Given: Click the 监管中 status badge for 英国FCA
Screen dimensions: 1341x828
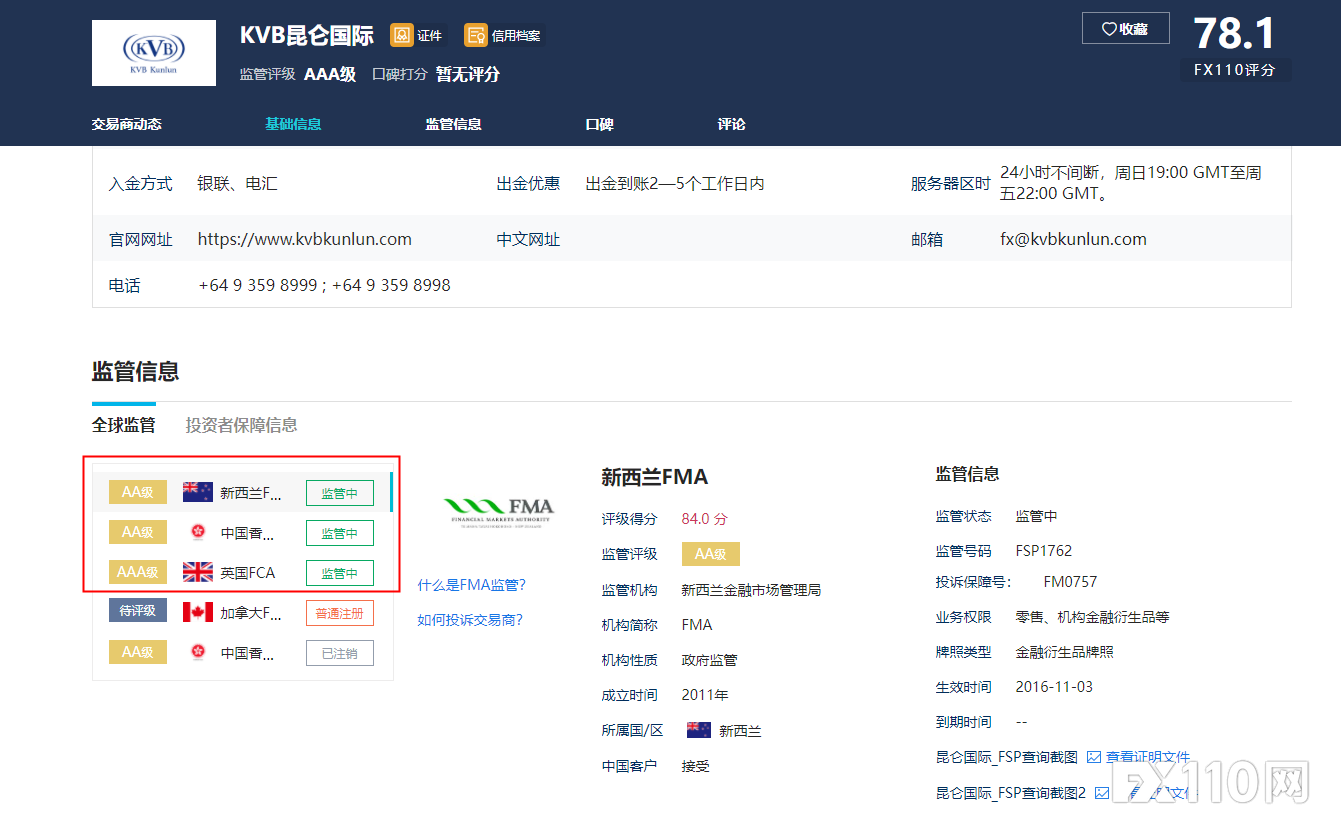Looking at the screenshot, I should (x=339, y=572).
